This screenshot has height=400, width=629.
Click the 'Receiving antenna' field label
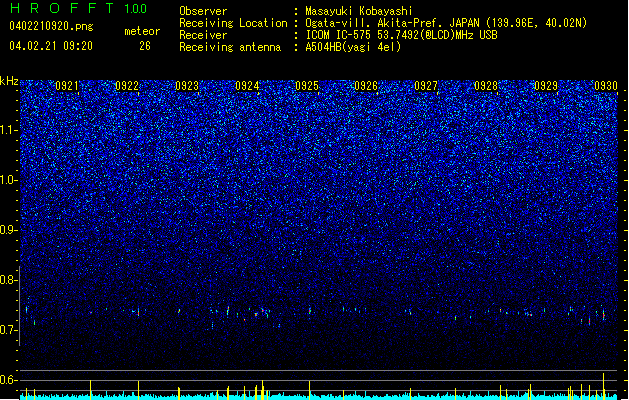coord(230,47)
